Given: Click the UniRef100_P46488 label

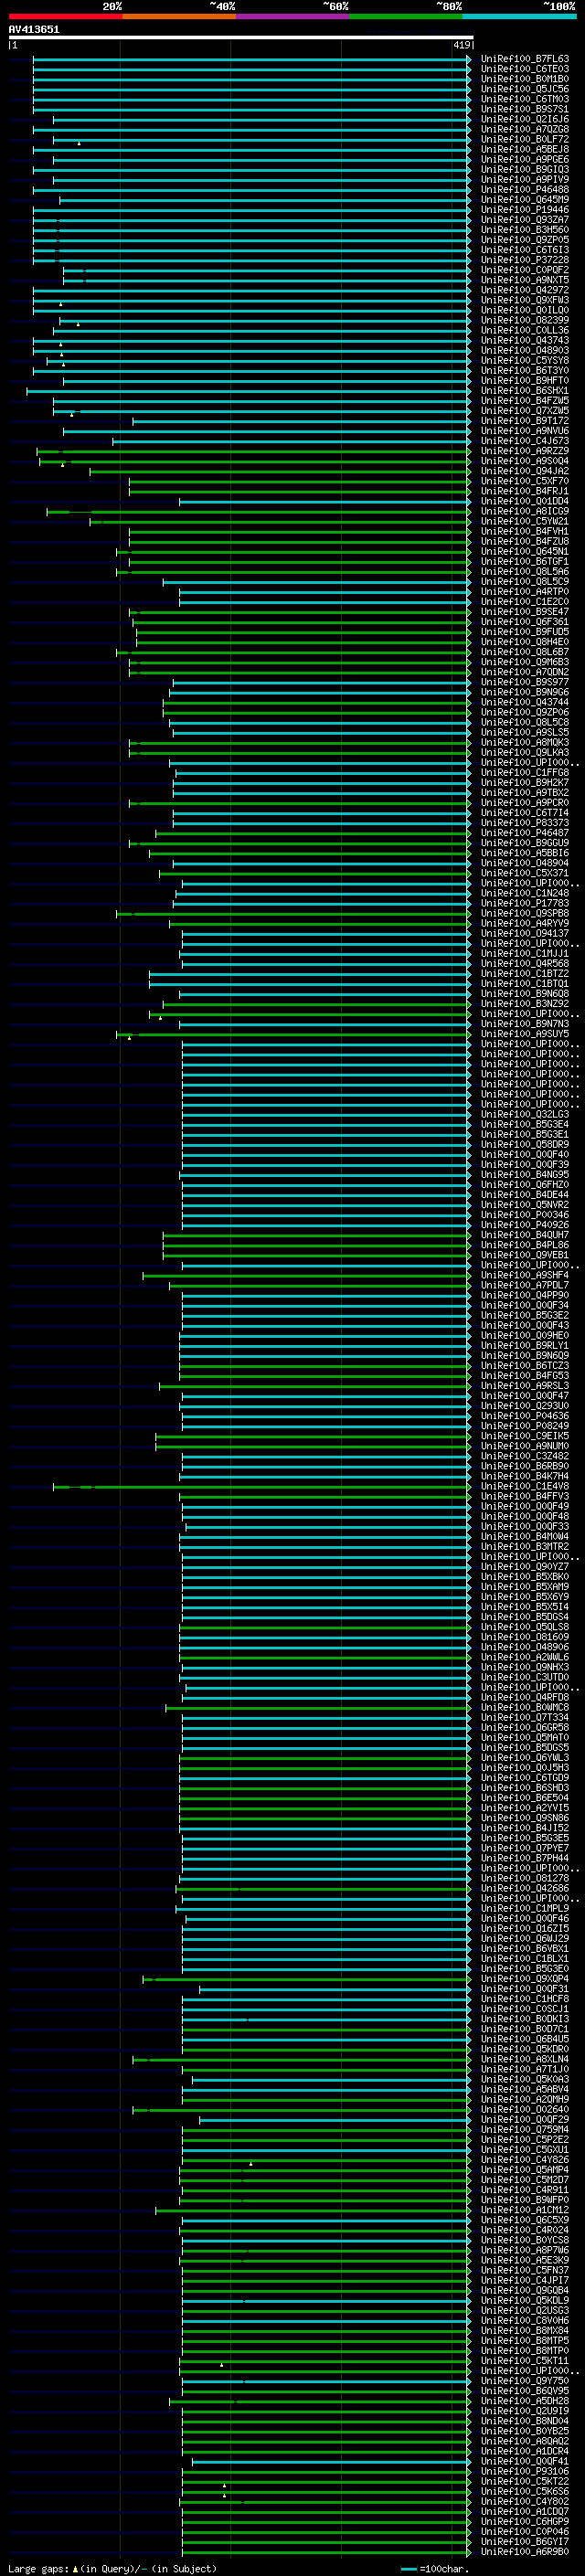Looking at the screenshot, I should point(525,190).
